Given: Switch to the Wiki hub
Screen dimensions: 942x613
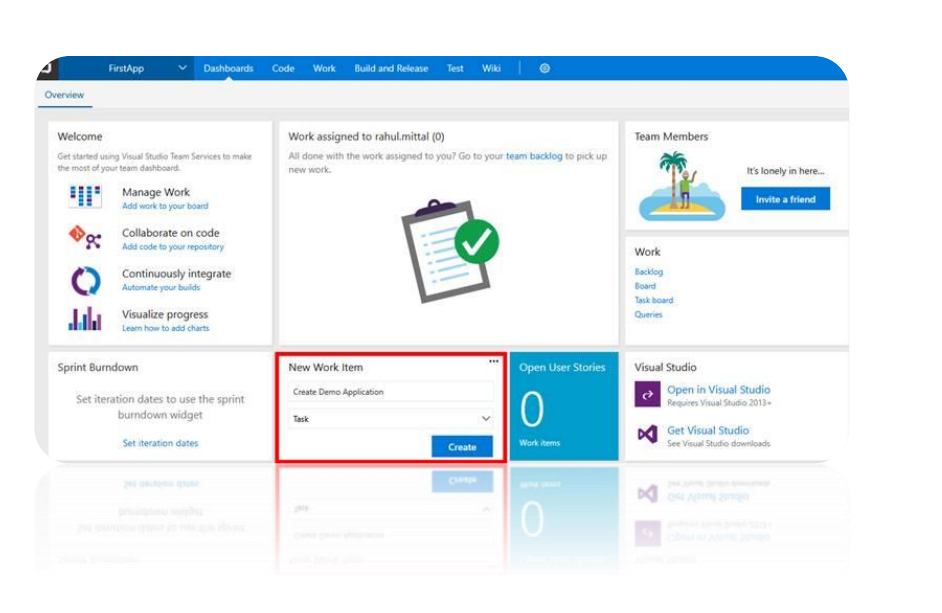Looking at the screenshot, I should tap(491, 68).
